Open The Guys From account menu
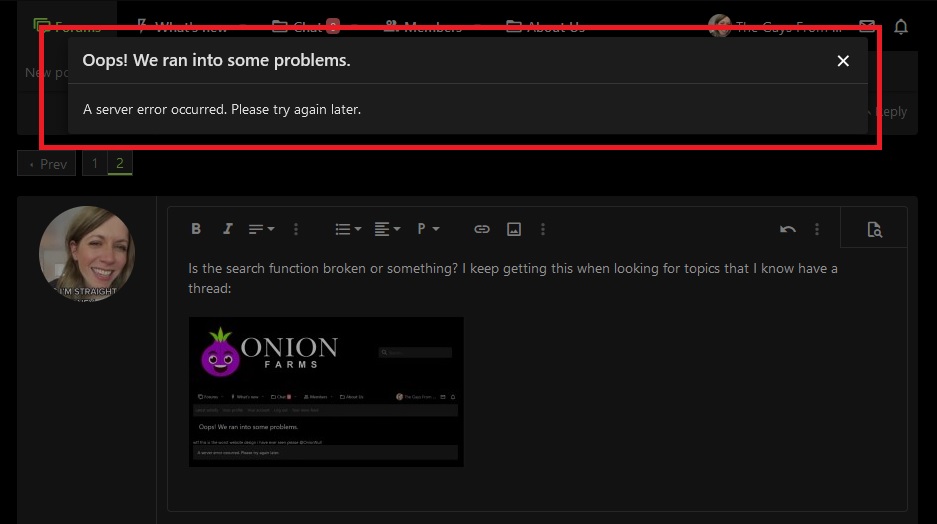Viewport: 937px width, 524px height. tap(775, 26)
